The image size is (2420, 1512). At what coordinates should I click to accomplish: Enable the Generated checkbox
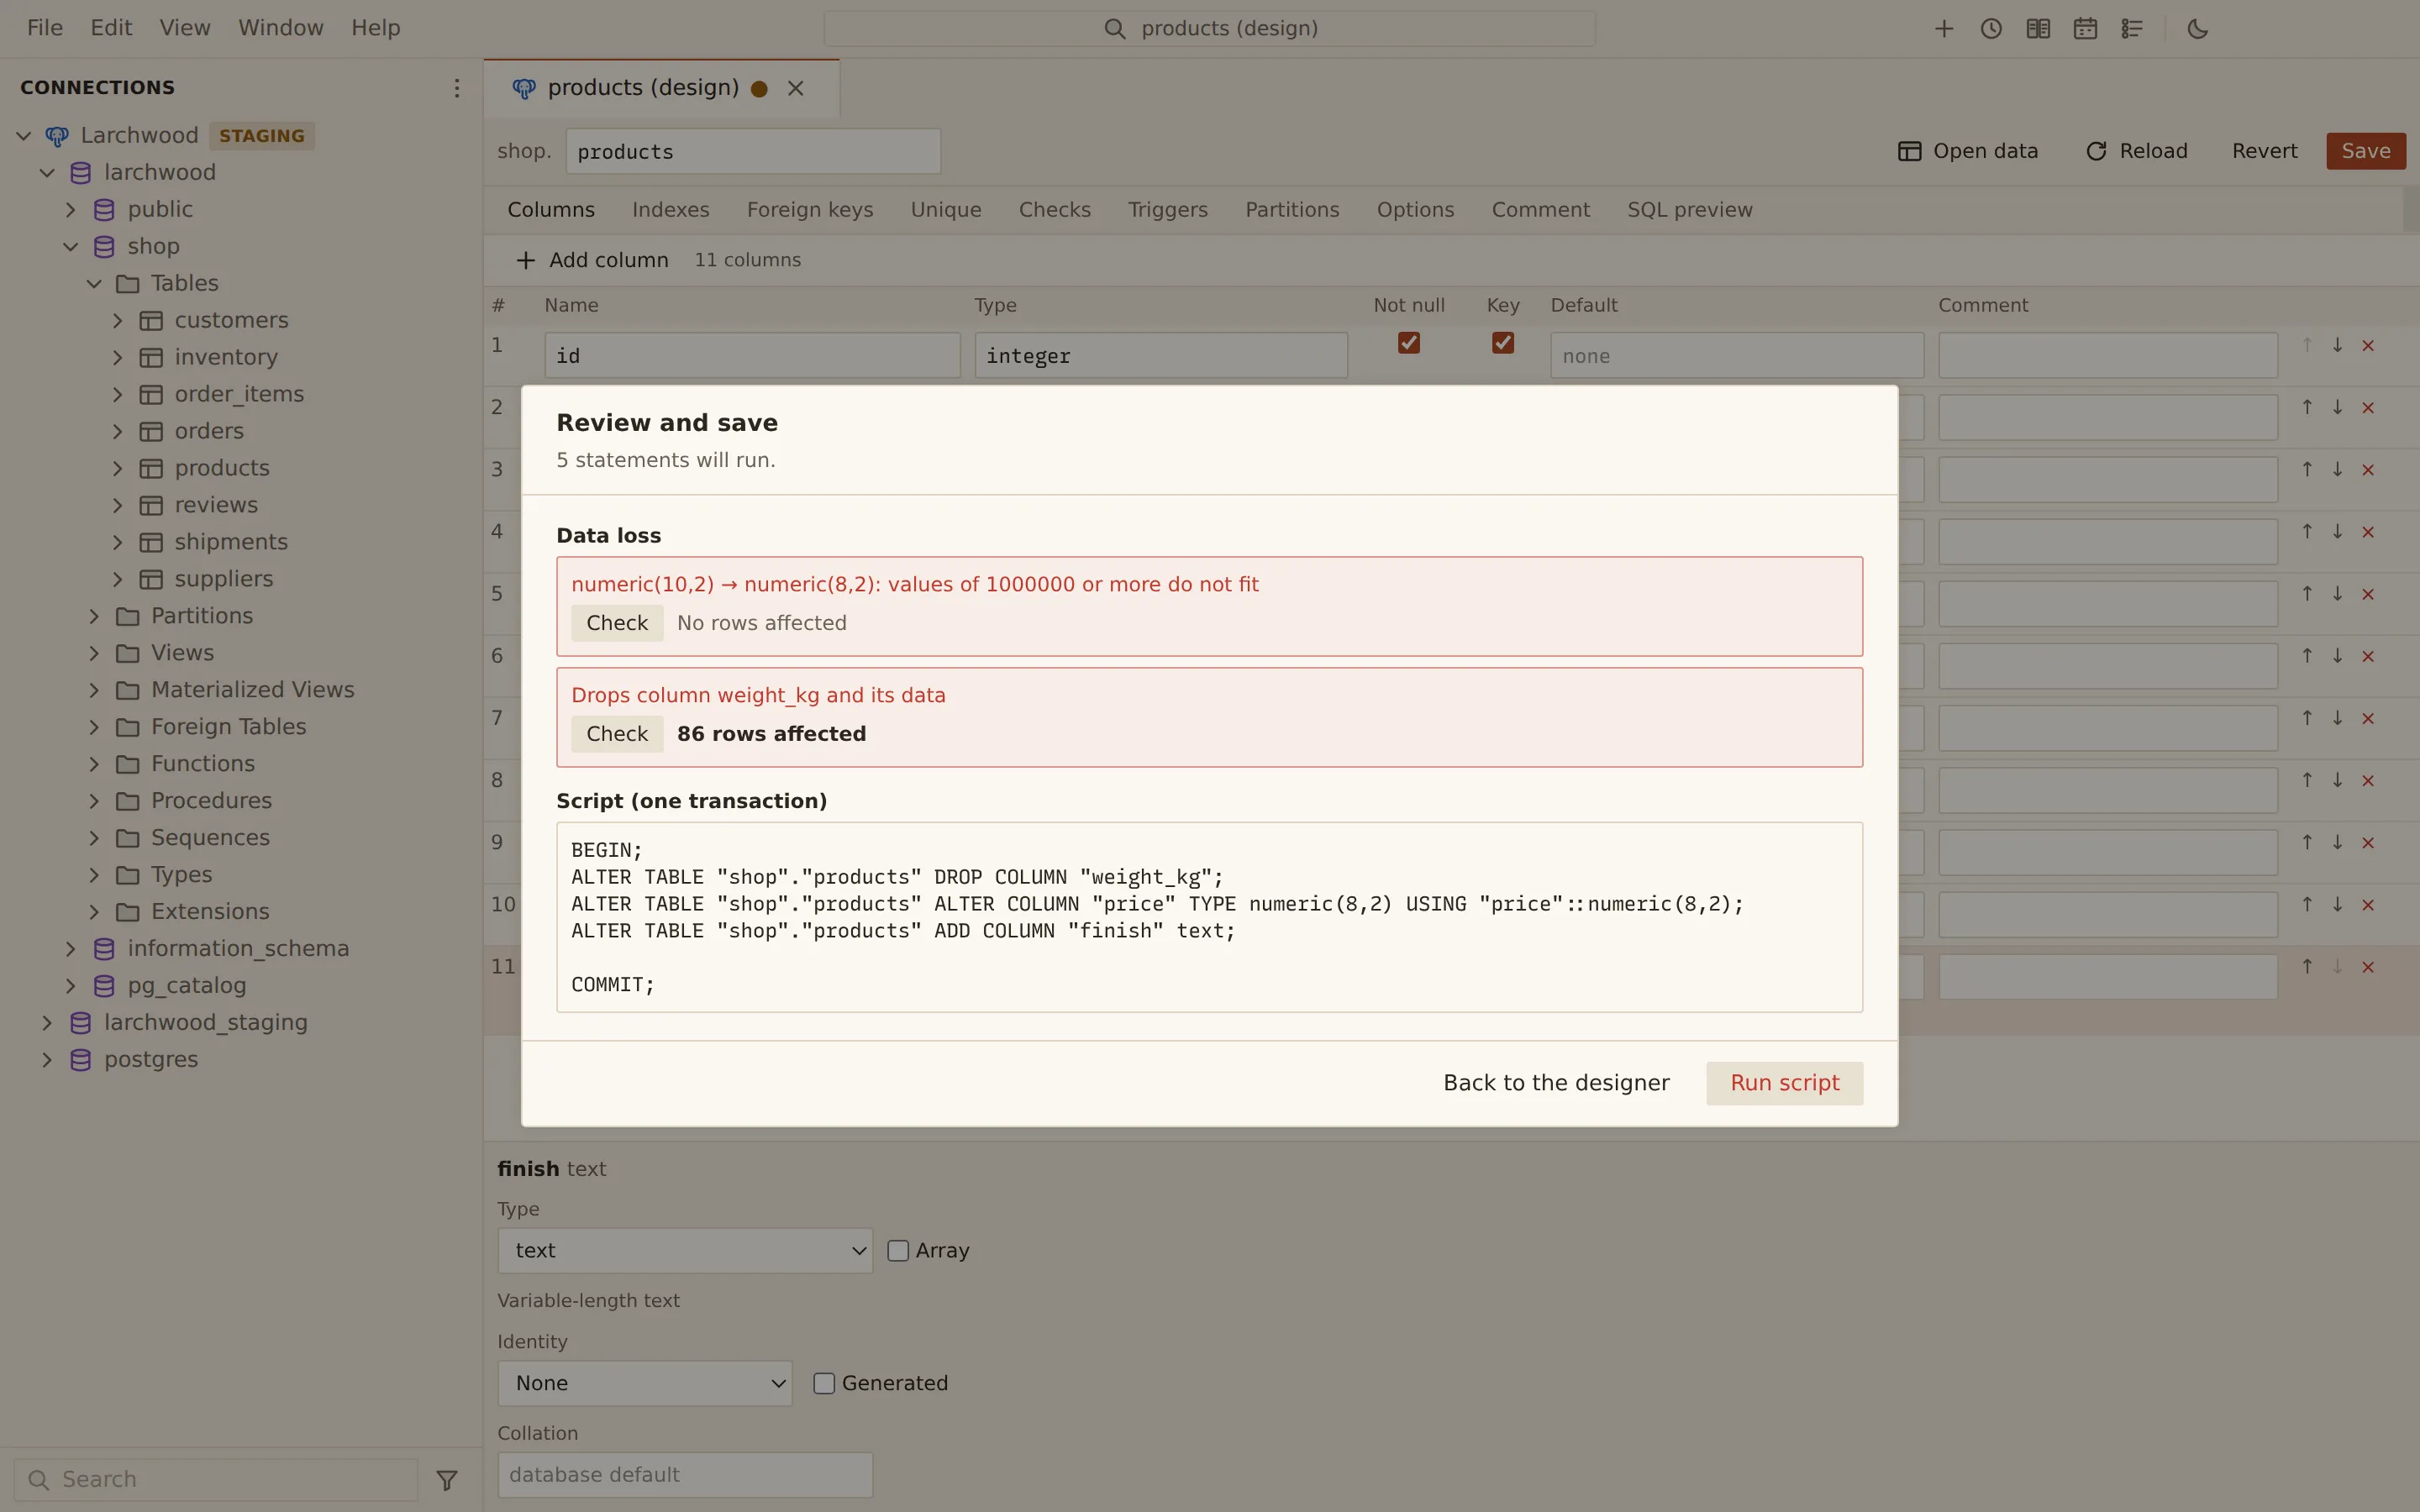pos(824,1384)
